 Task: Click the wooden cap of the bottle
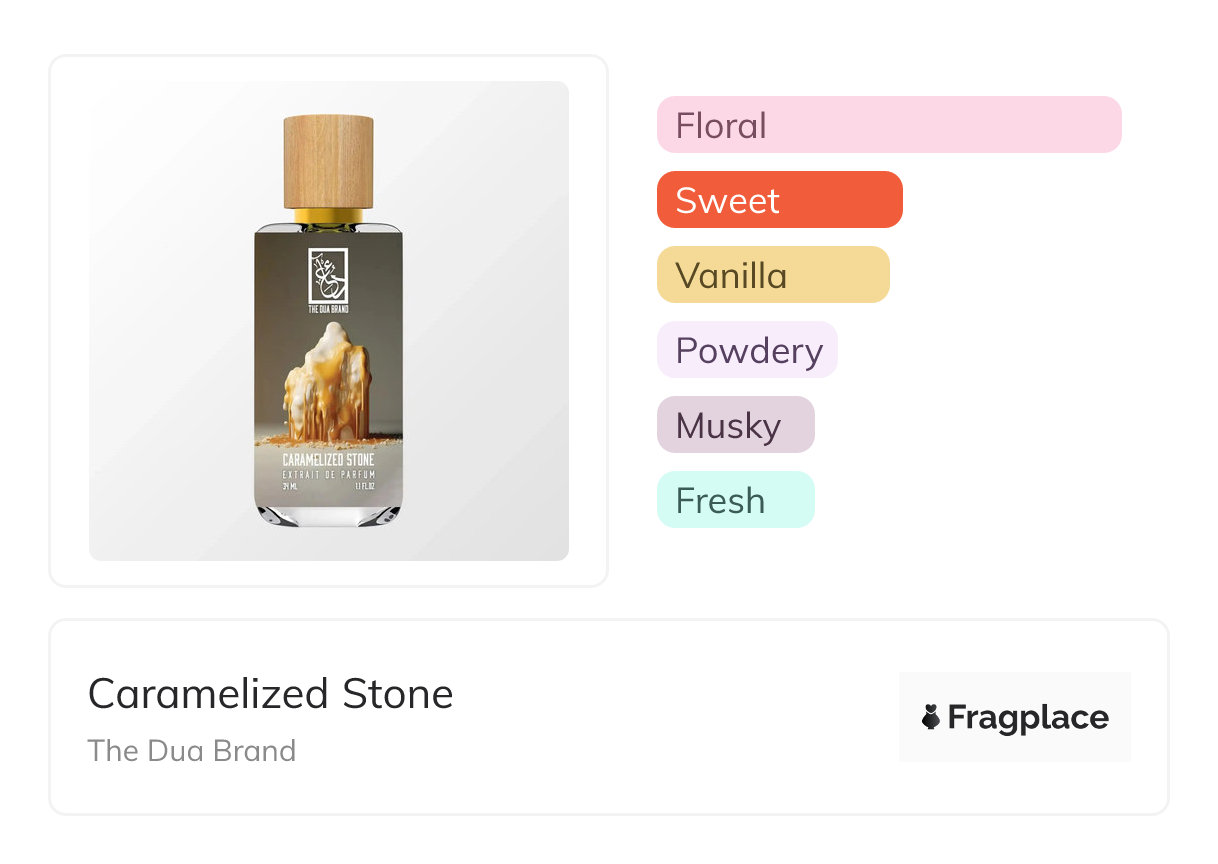coord(328,160)
